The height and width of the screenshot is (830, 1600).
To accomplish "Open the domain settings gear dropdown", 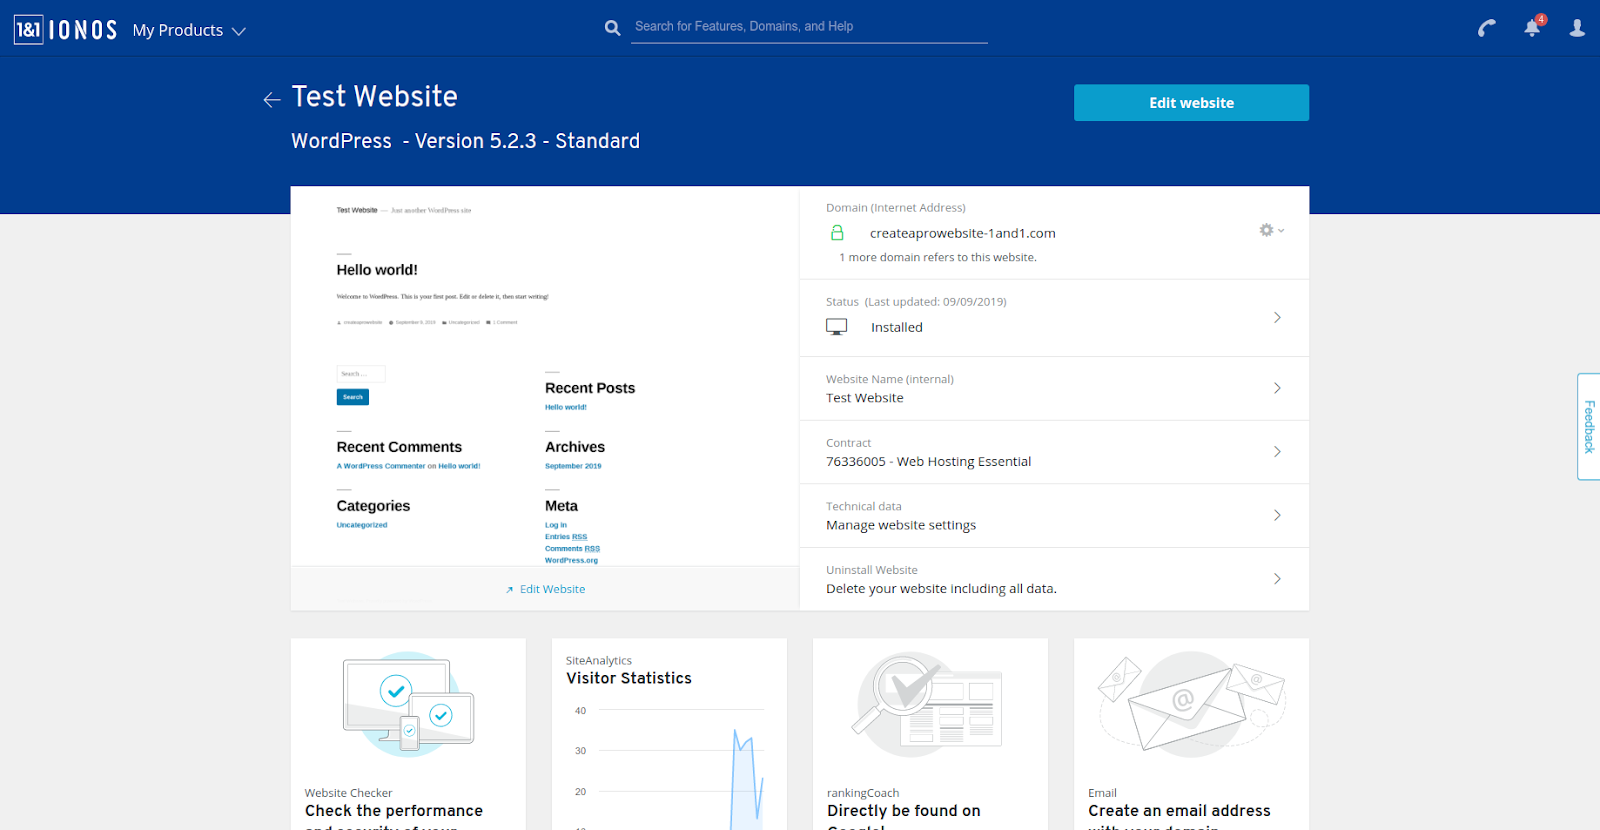I will (1271, 230).
